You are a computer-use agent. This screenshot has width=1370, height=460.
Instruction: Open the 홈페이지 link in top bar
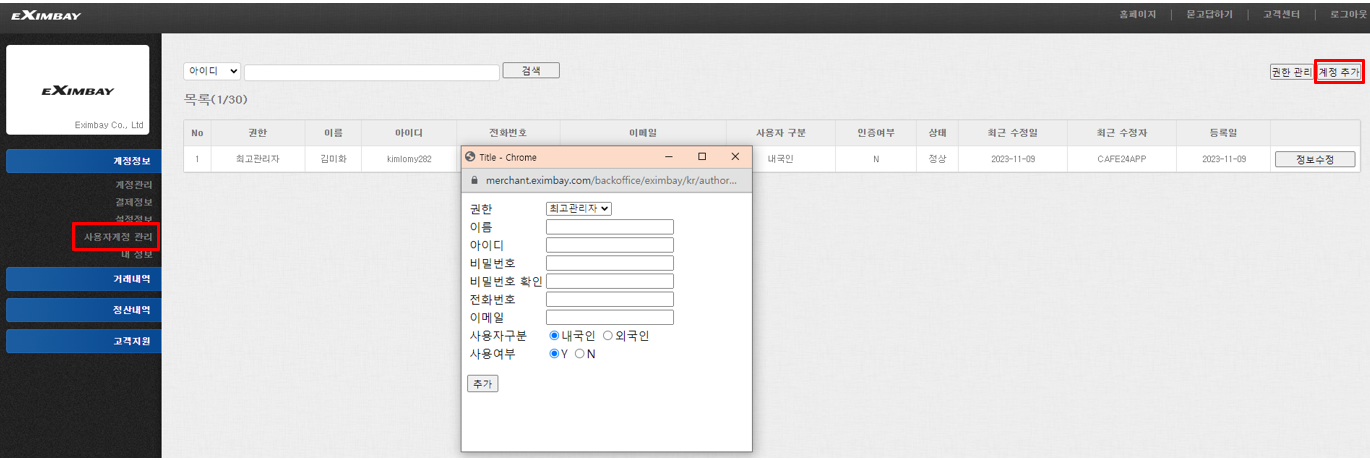coord(1138,15)
